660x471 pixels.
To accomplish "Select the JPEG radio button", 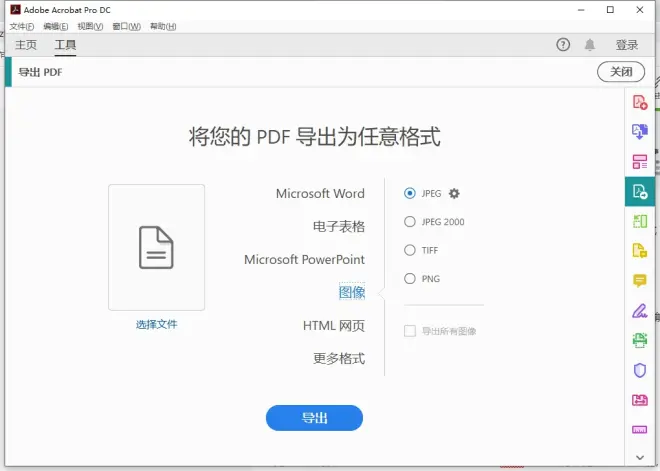I will coord(410,193).
